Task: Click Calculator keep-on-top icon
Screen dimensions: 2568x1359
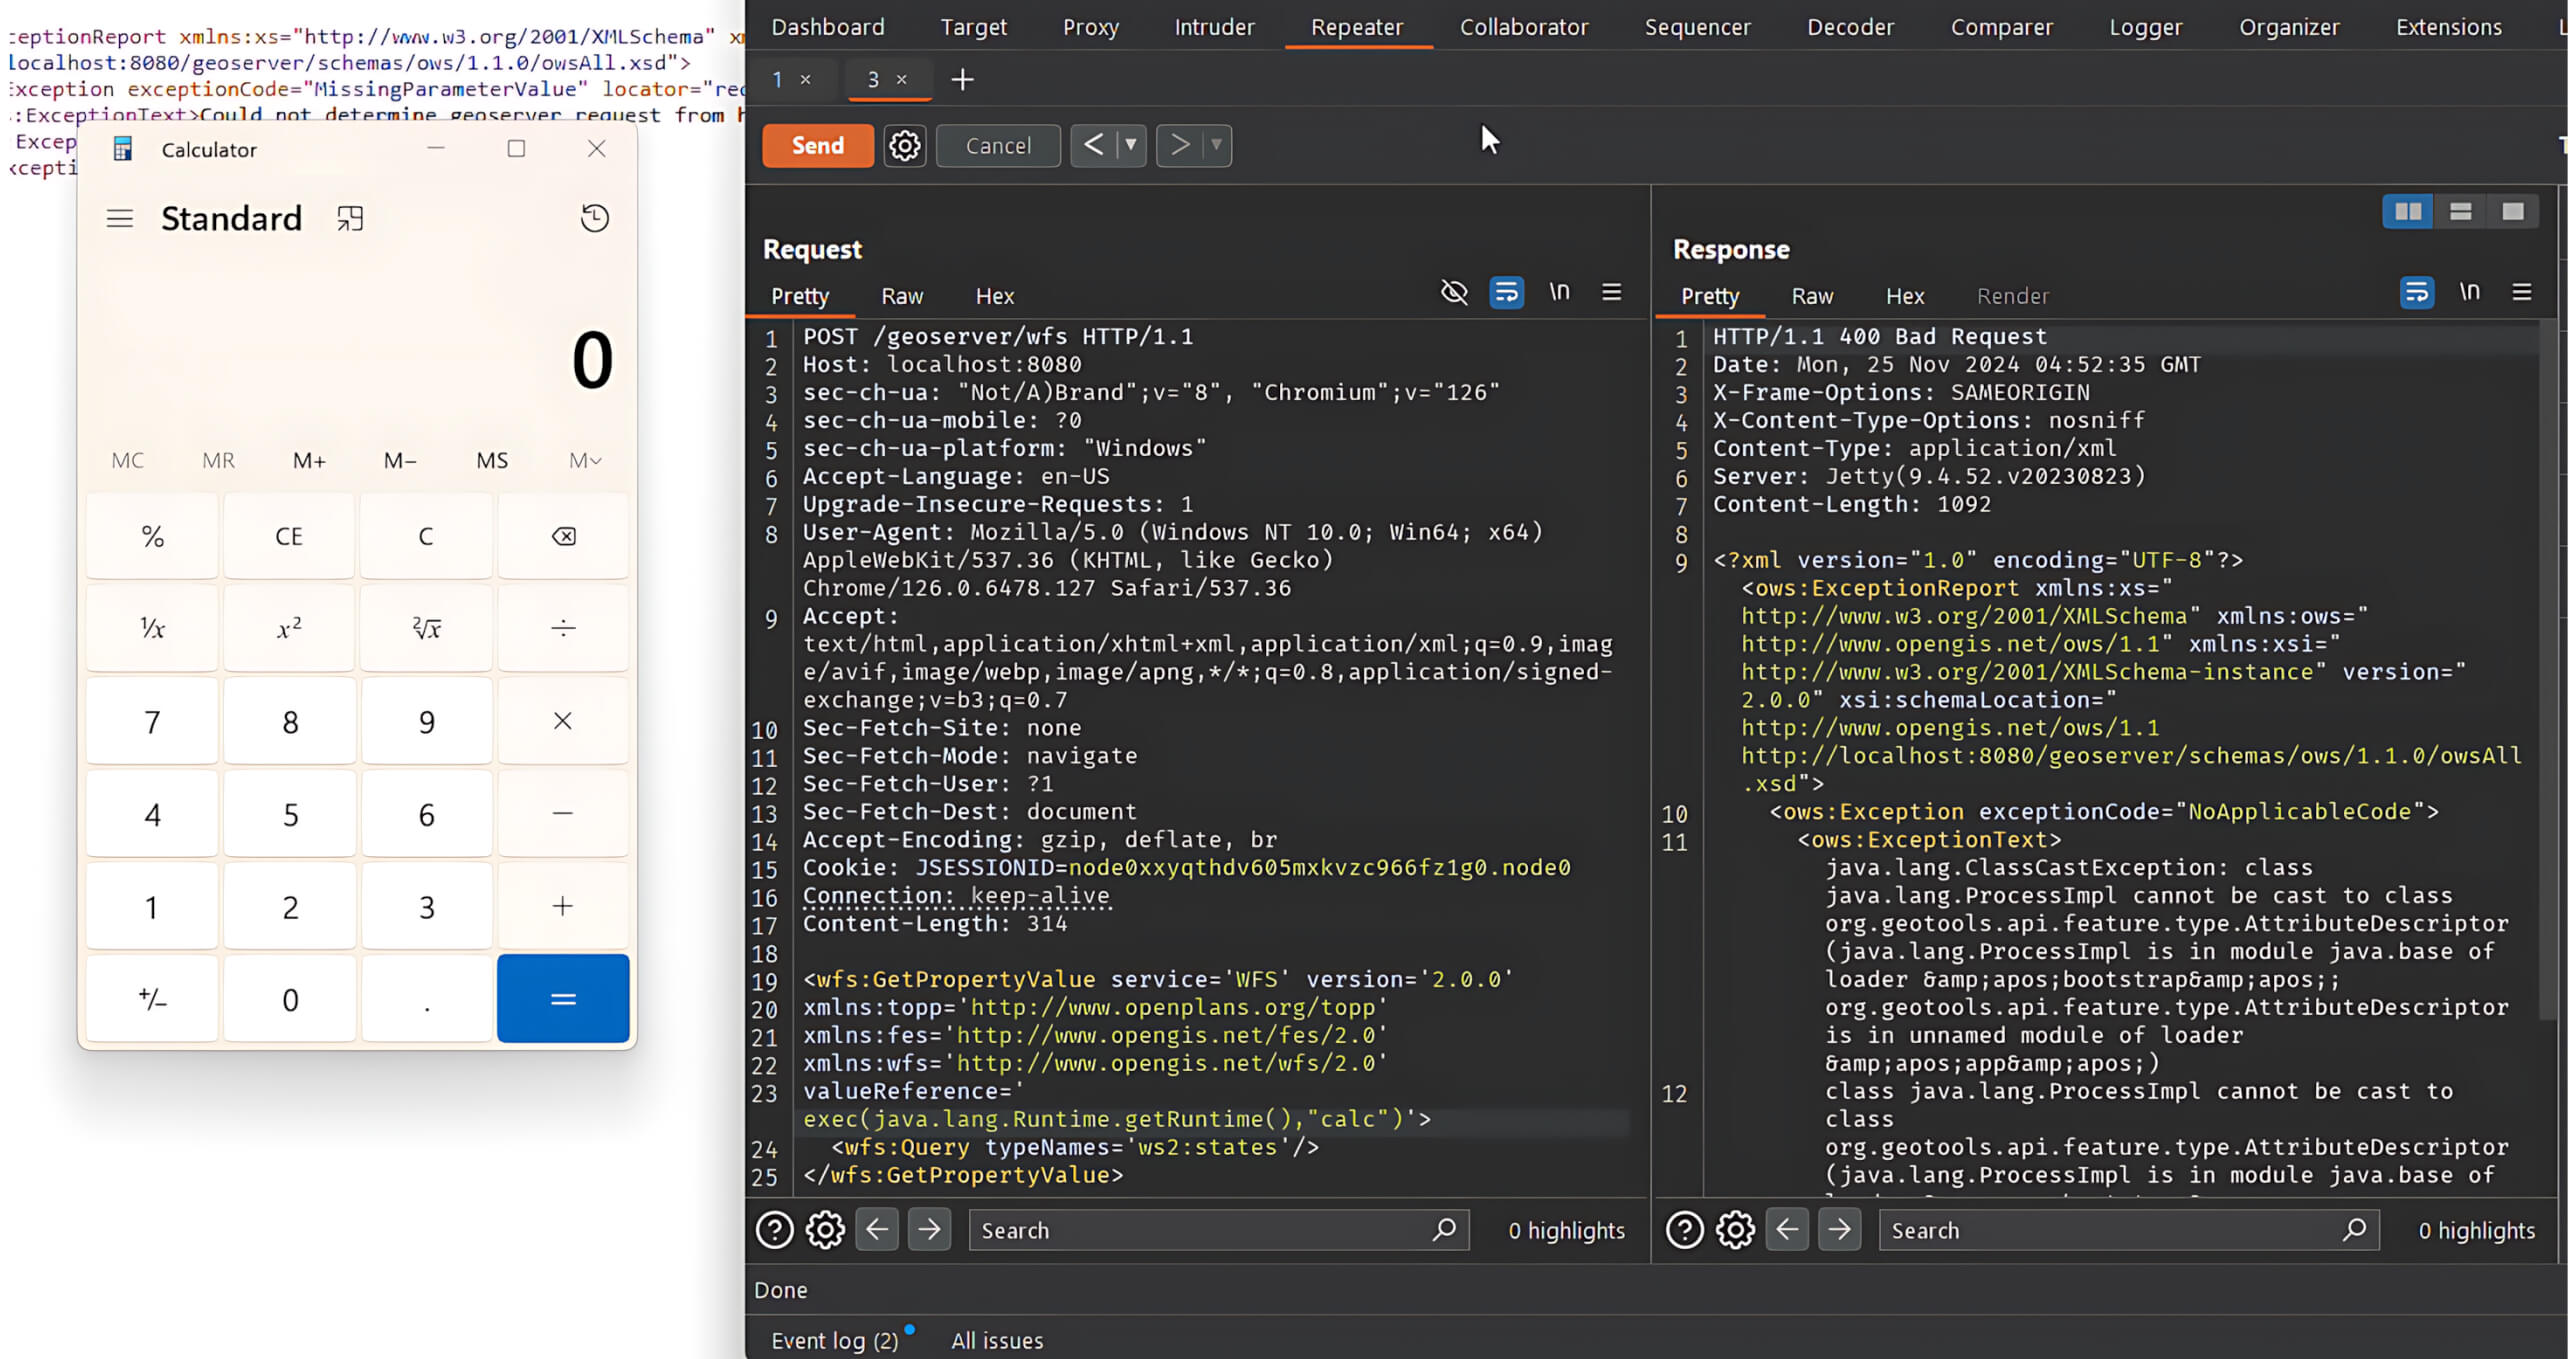Action: pyautogui.click(x=349, y=217)
